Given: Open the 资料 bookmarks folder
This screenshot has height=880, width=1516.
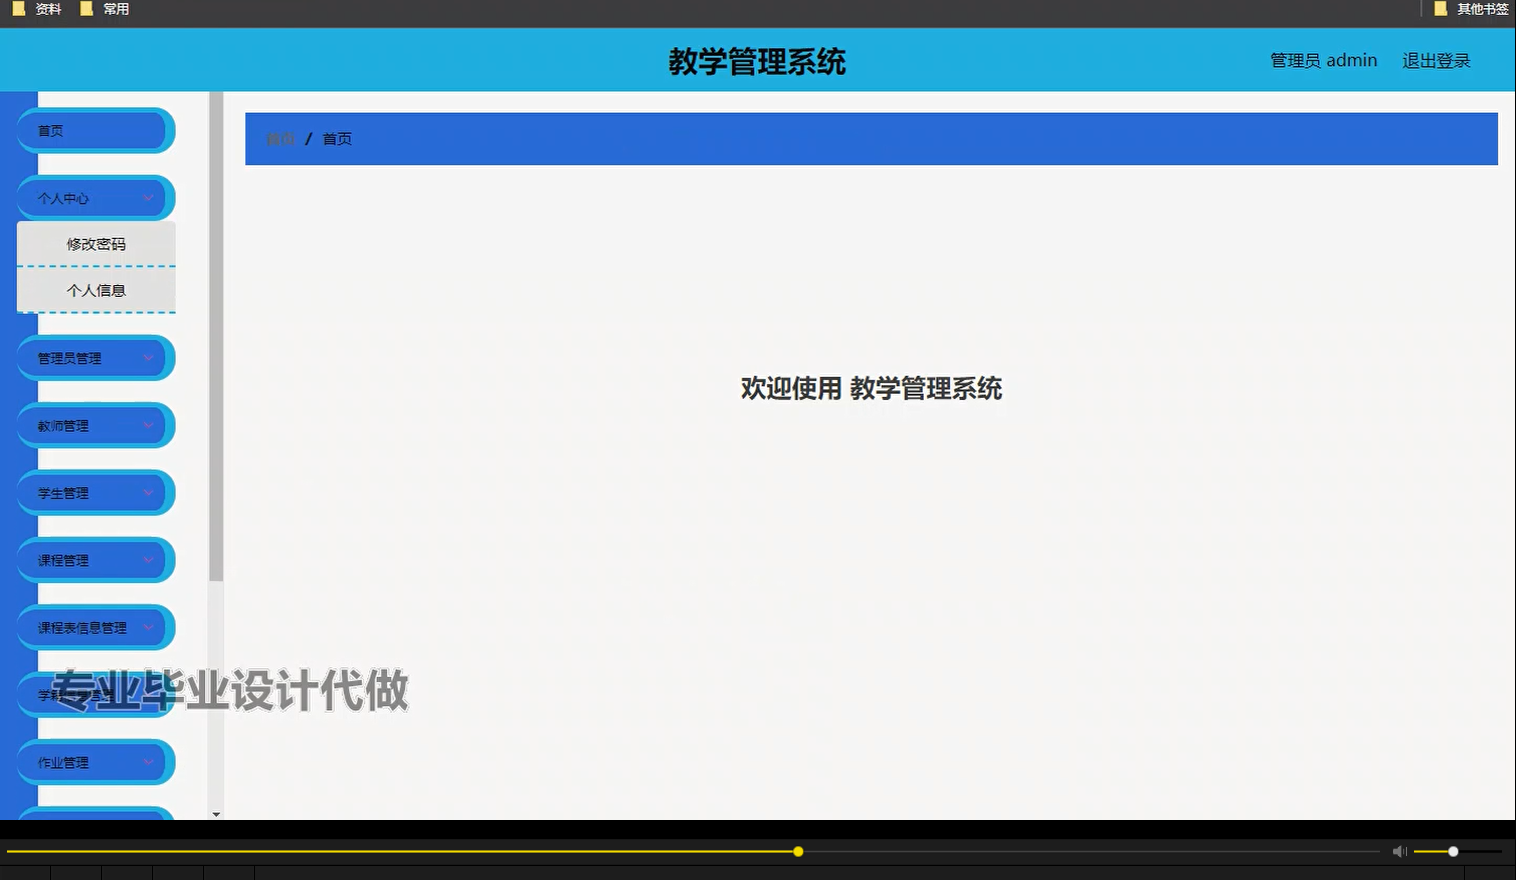Looking at the screenshot, I should pos(38,9).
